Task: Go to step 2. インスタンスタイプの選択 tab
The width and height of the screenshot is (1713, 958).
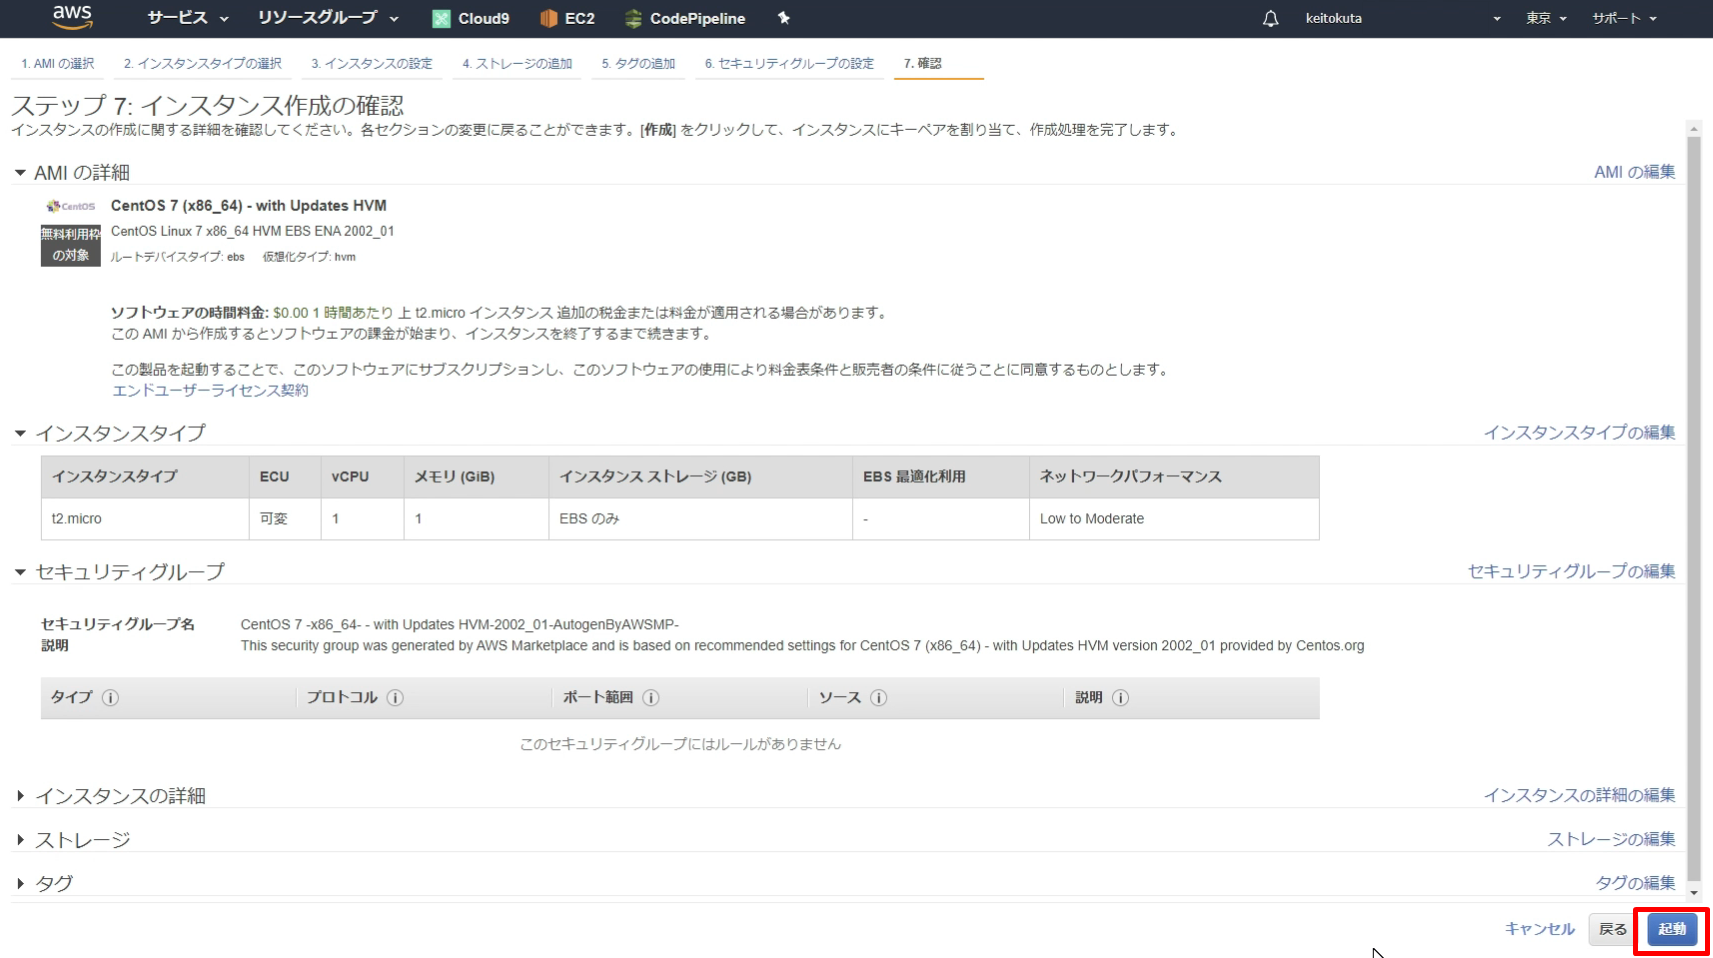Action: pos(203,63)
